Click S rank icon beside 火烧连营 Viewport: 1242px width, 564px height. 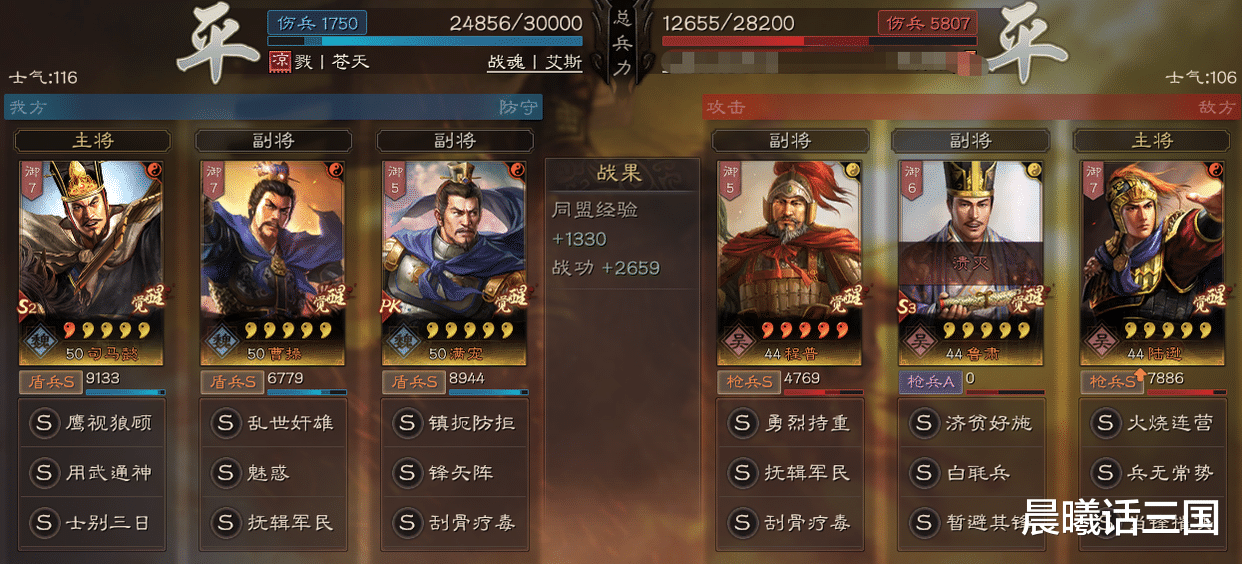1105,423
